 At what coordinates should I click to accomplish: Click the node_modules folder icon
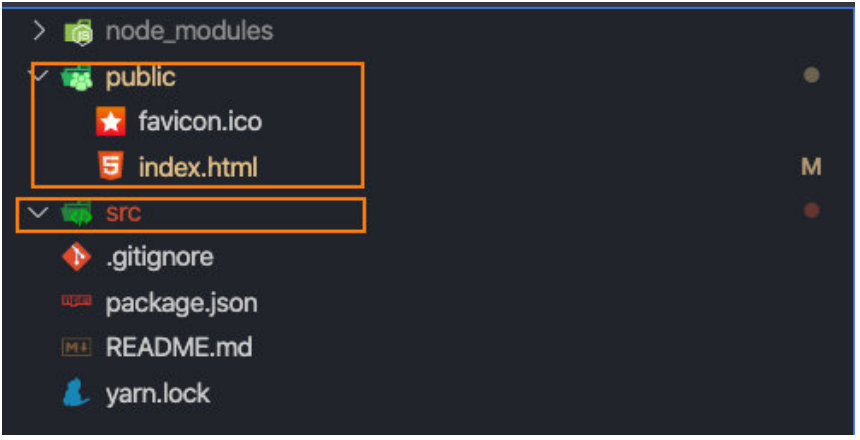[x=77, y=32]
